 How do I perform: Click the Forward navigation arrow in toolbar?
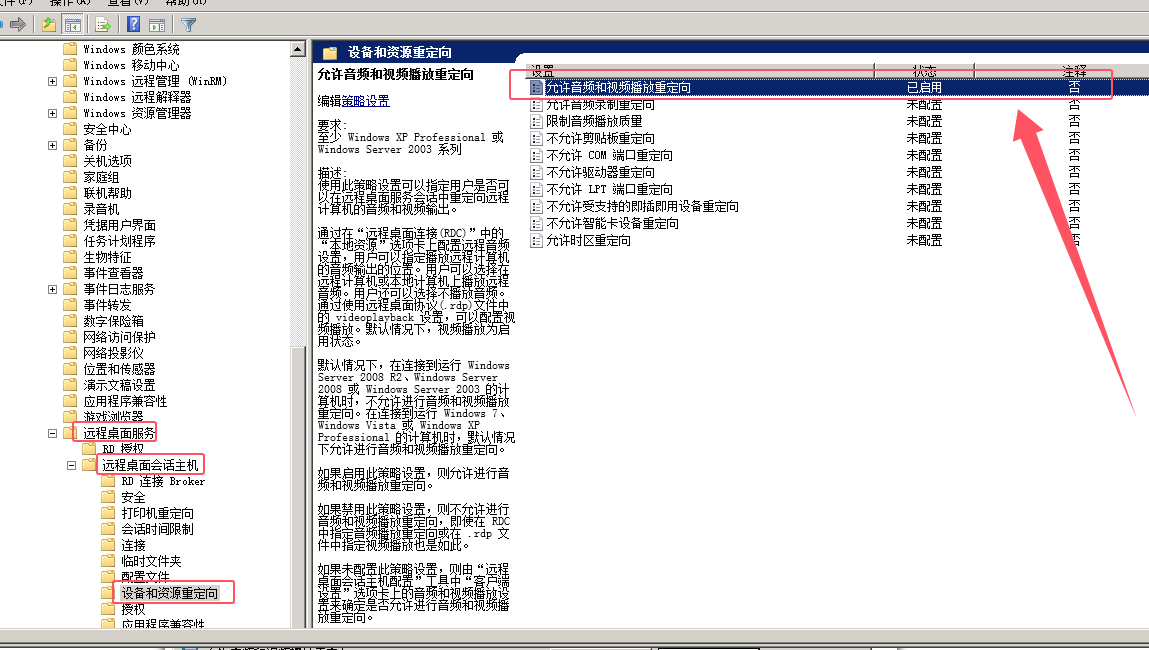click(17, 24)
